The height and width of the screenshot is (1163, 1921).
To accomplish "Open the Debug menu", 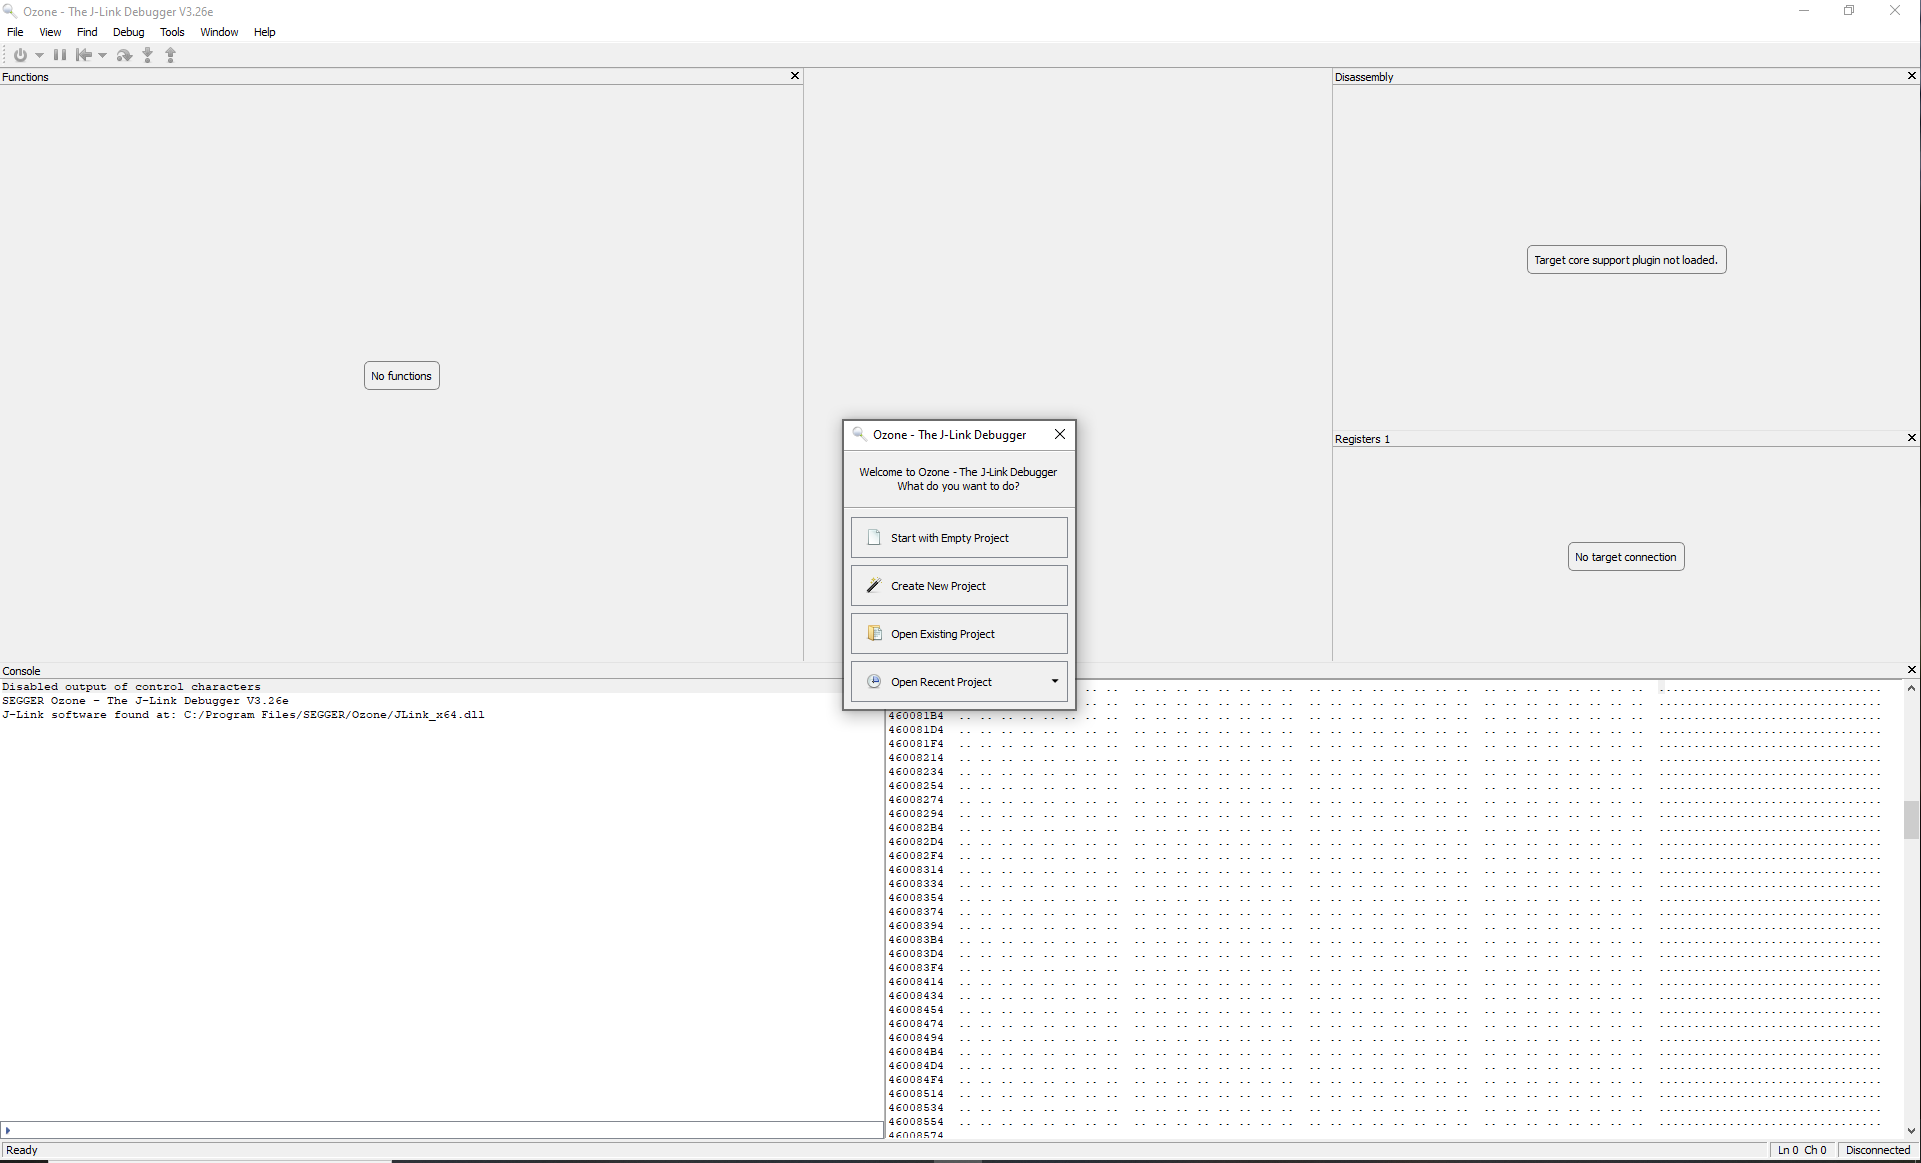I will tap(128, 32).
